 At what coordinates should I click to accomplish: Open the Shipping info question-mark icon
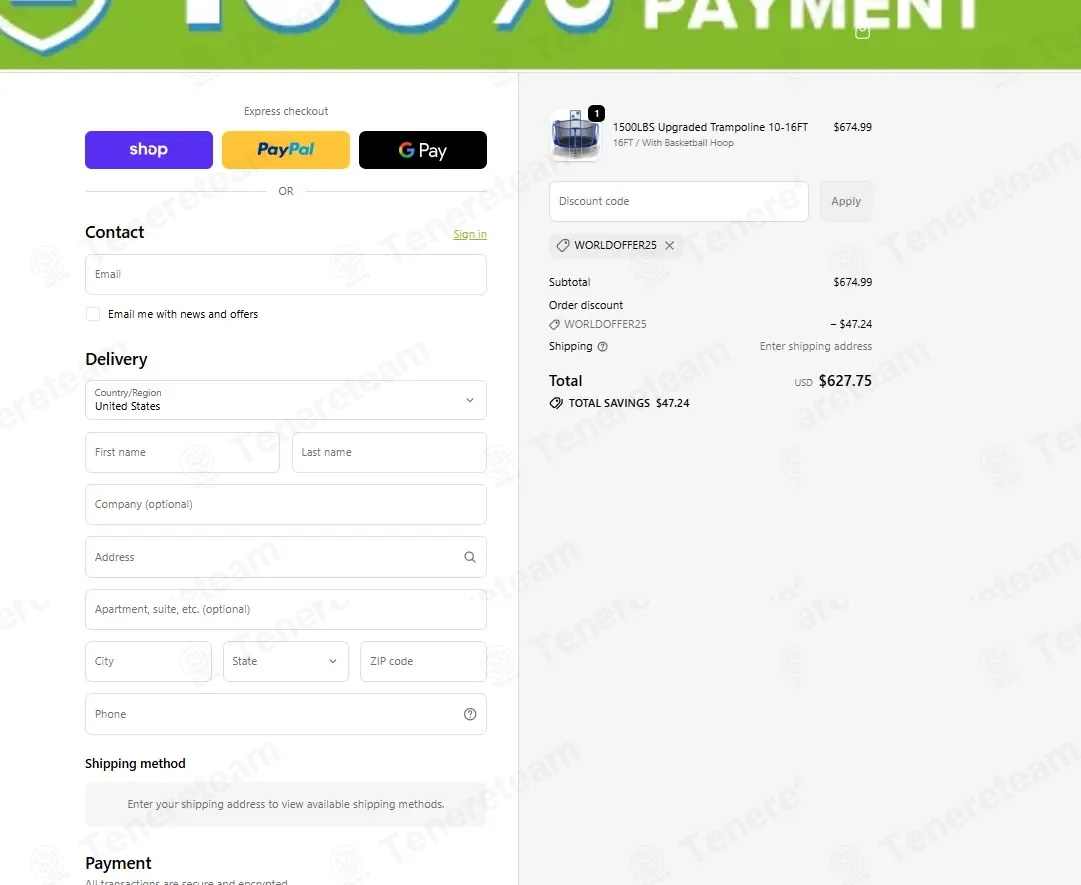(x=603, y=347)
